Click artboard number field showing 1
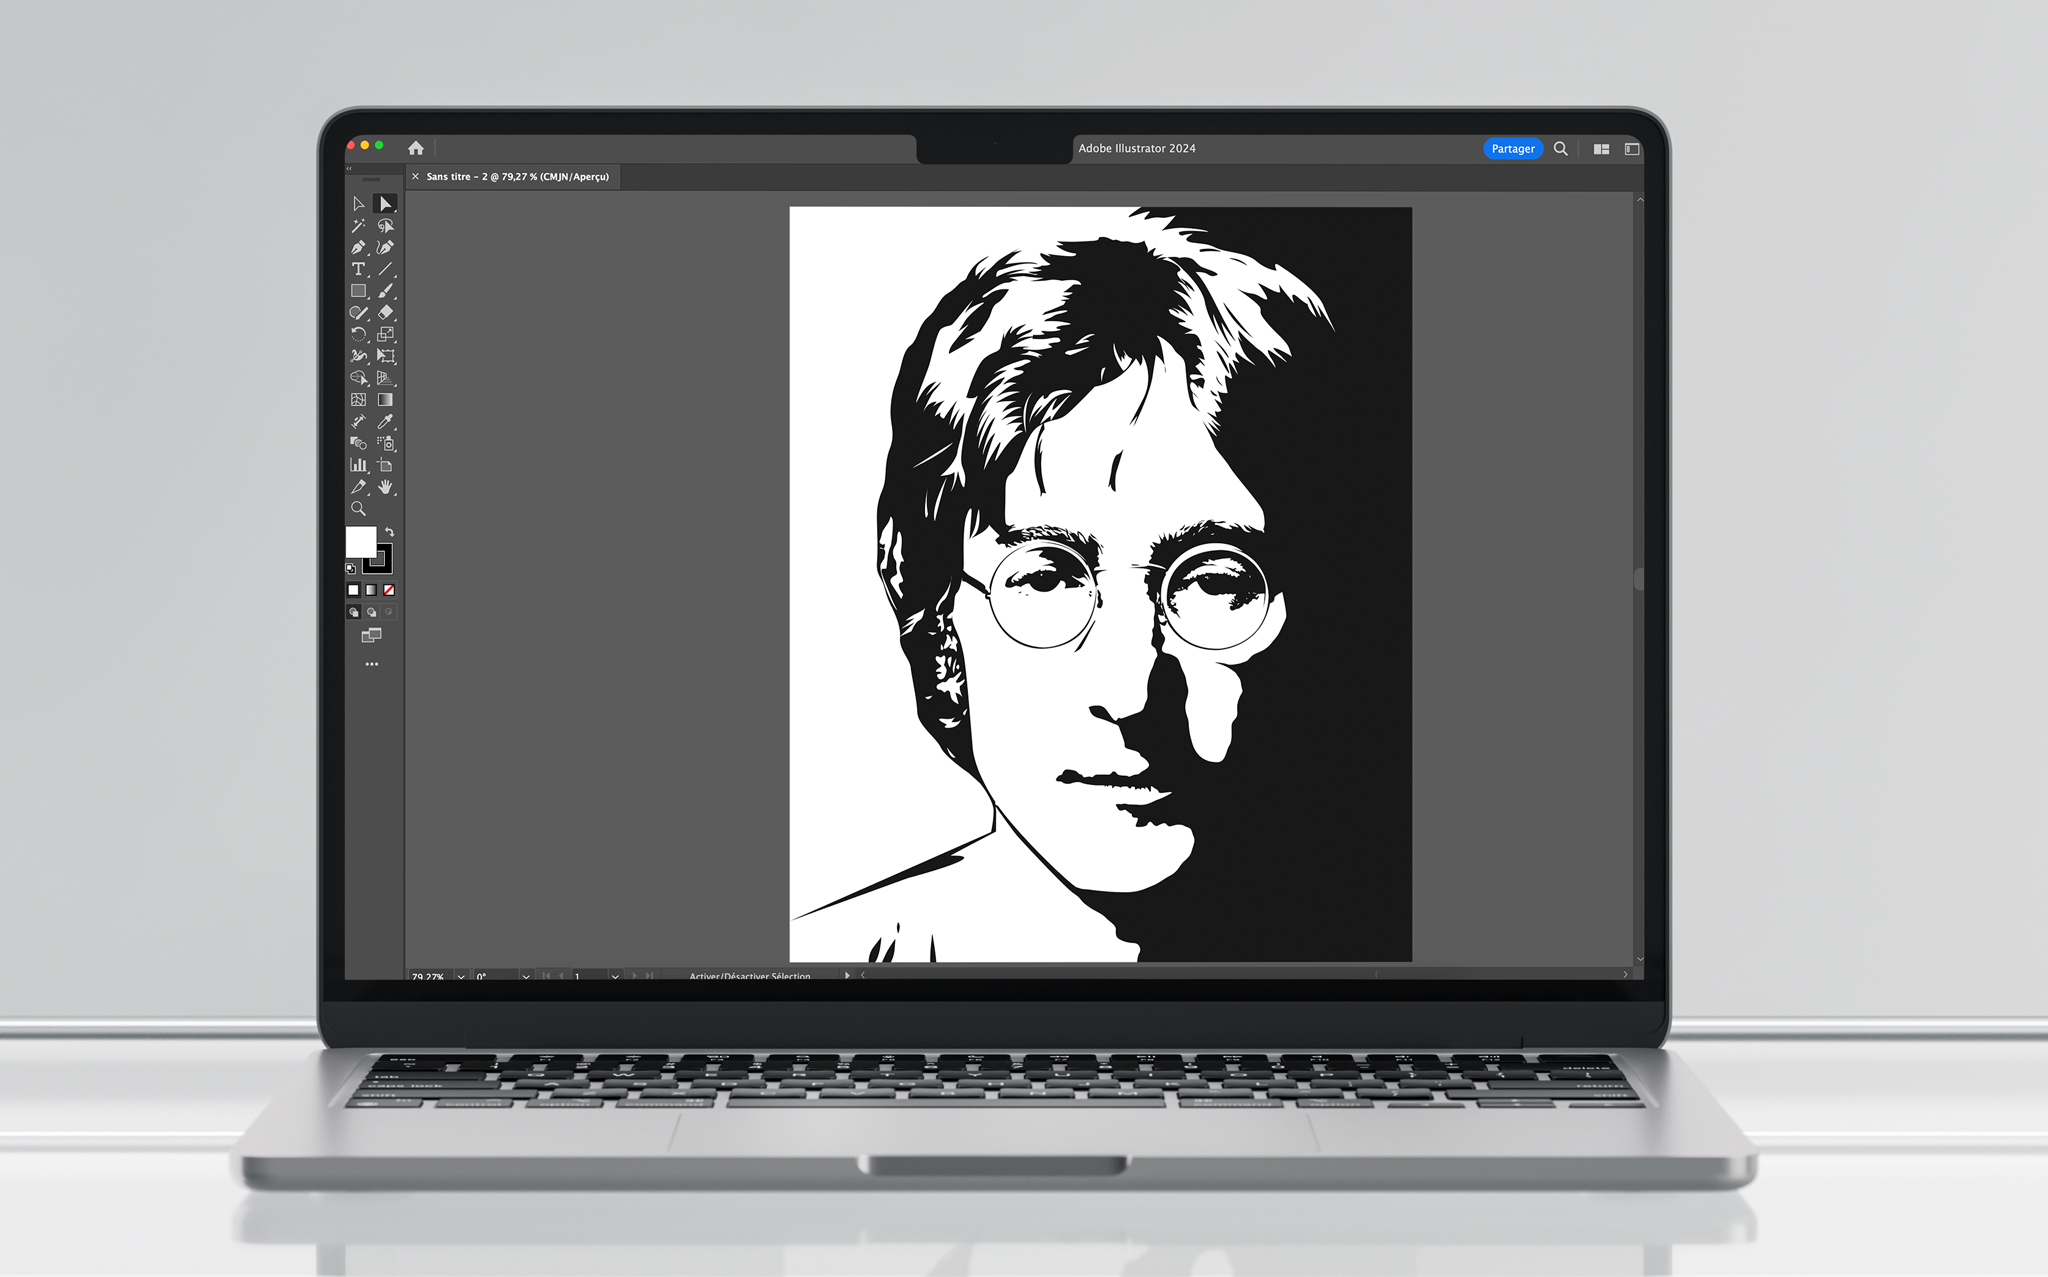Image resolution: width=2048 pixels, height=1277 pixels. pos(589,976)
